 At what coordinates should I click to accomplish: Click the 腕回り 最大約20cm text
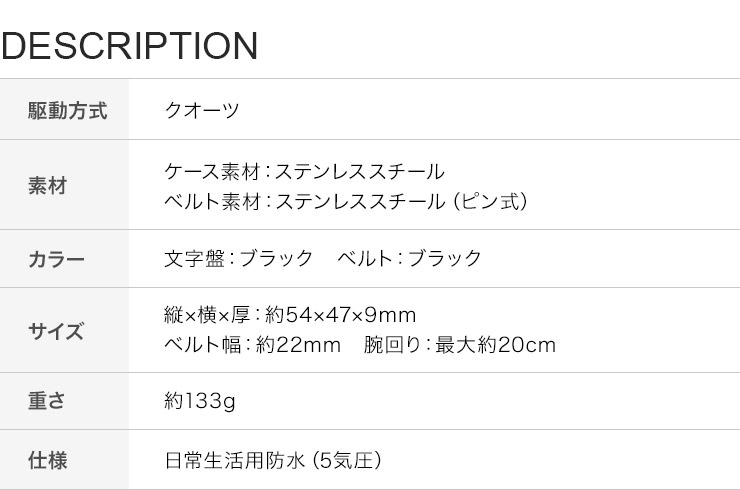pyautogui.click(x=460, y=345)
